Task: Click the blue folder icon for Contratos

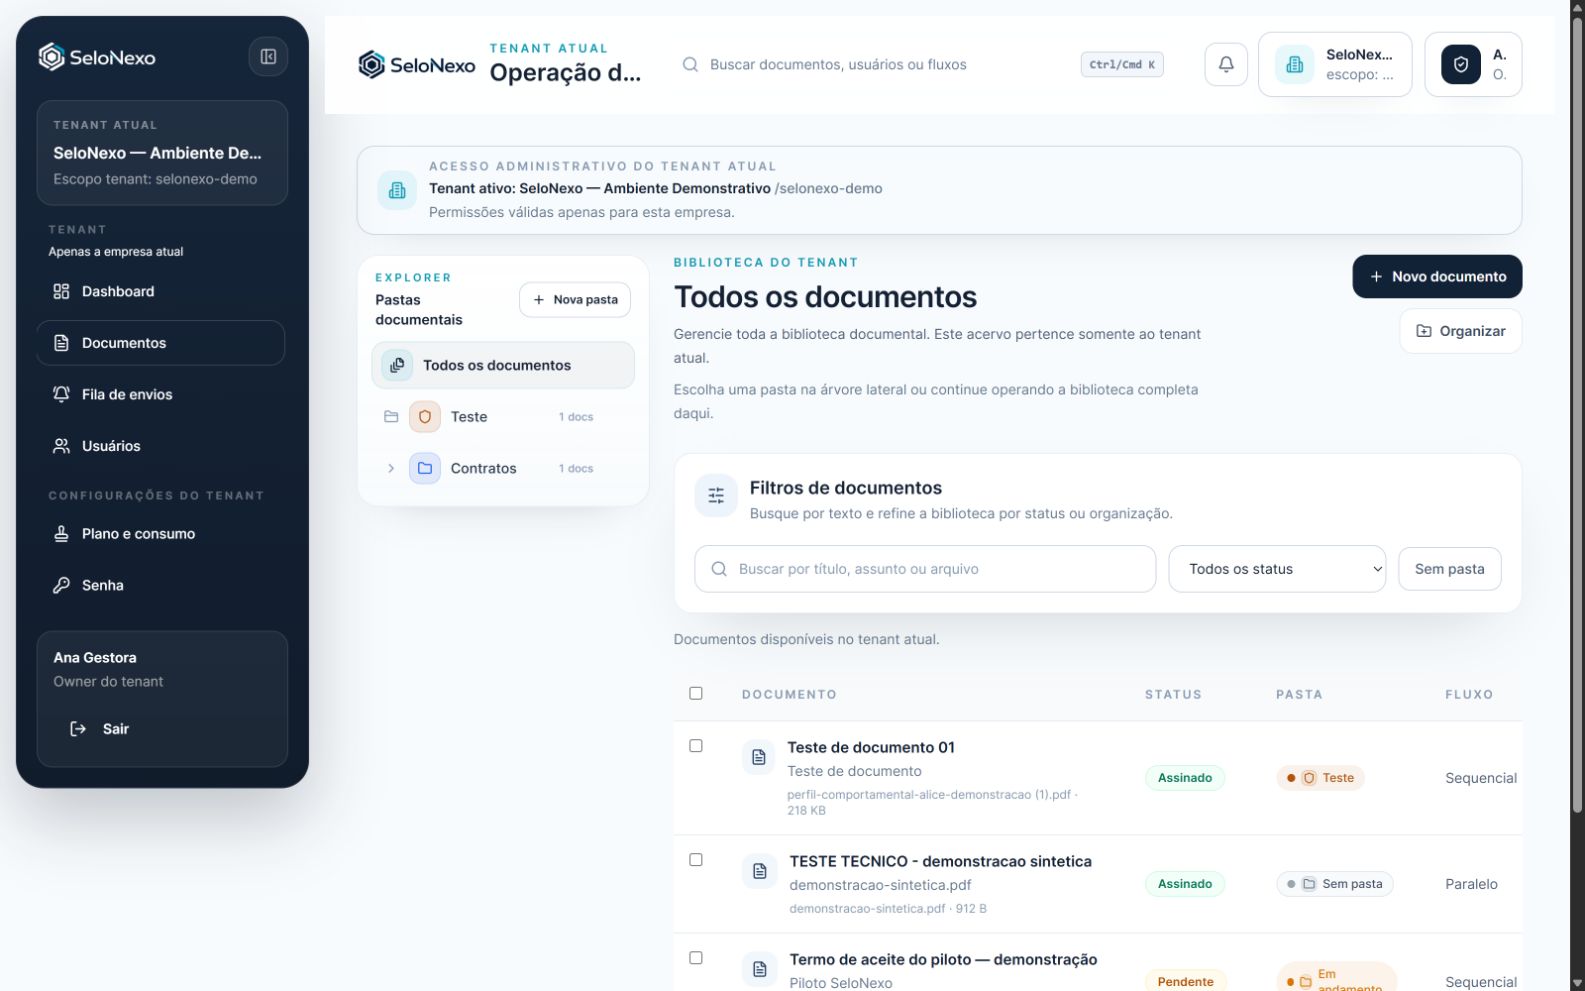Action: point(425,468)
